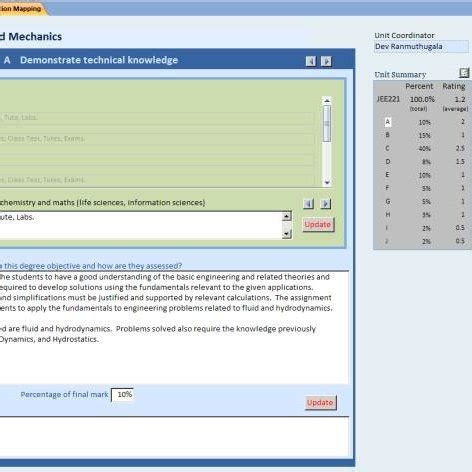The height and width of the screenshot is (472, 472).
Task: Click Update button in green panel
Action: coord(317,224)
